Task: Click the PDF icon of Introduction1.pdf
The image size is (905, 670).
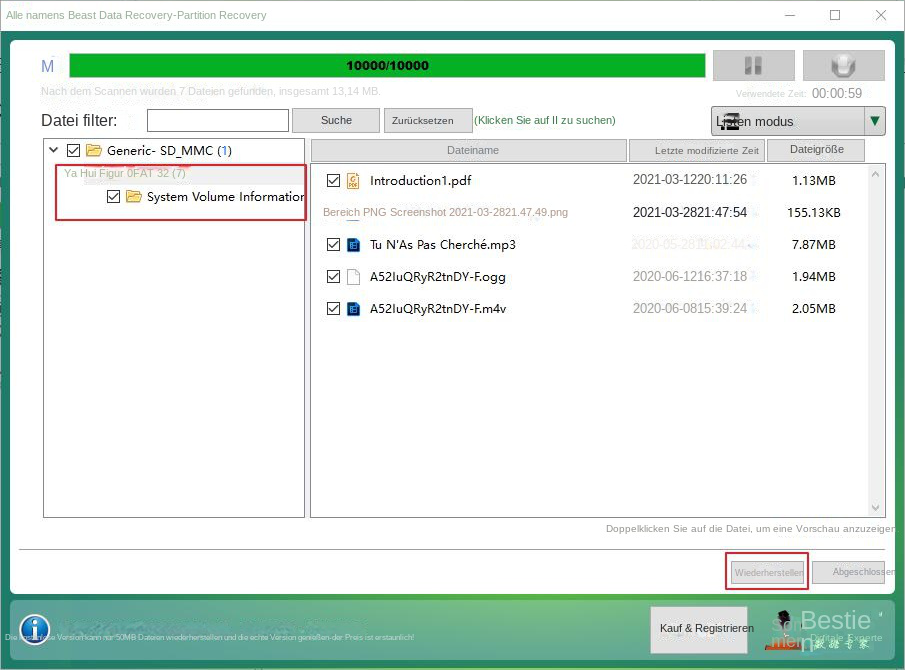Action: point(353,181)
